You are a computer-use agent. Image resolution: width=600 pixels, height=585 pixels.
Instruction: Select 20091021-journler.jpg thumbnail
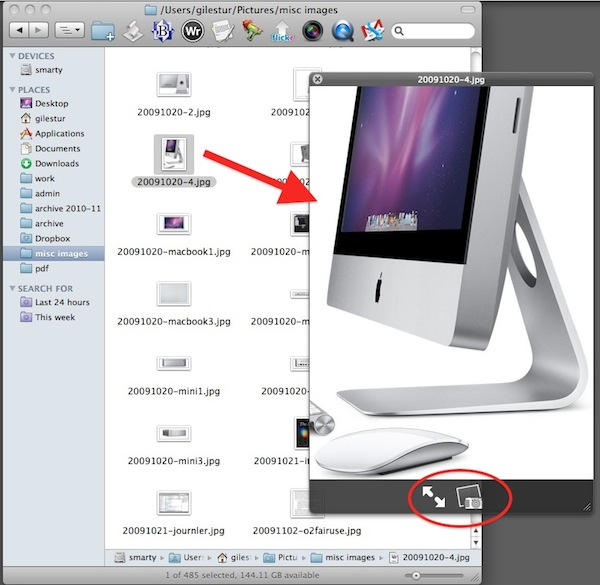tap(174, 503)
